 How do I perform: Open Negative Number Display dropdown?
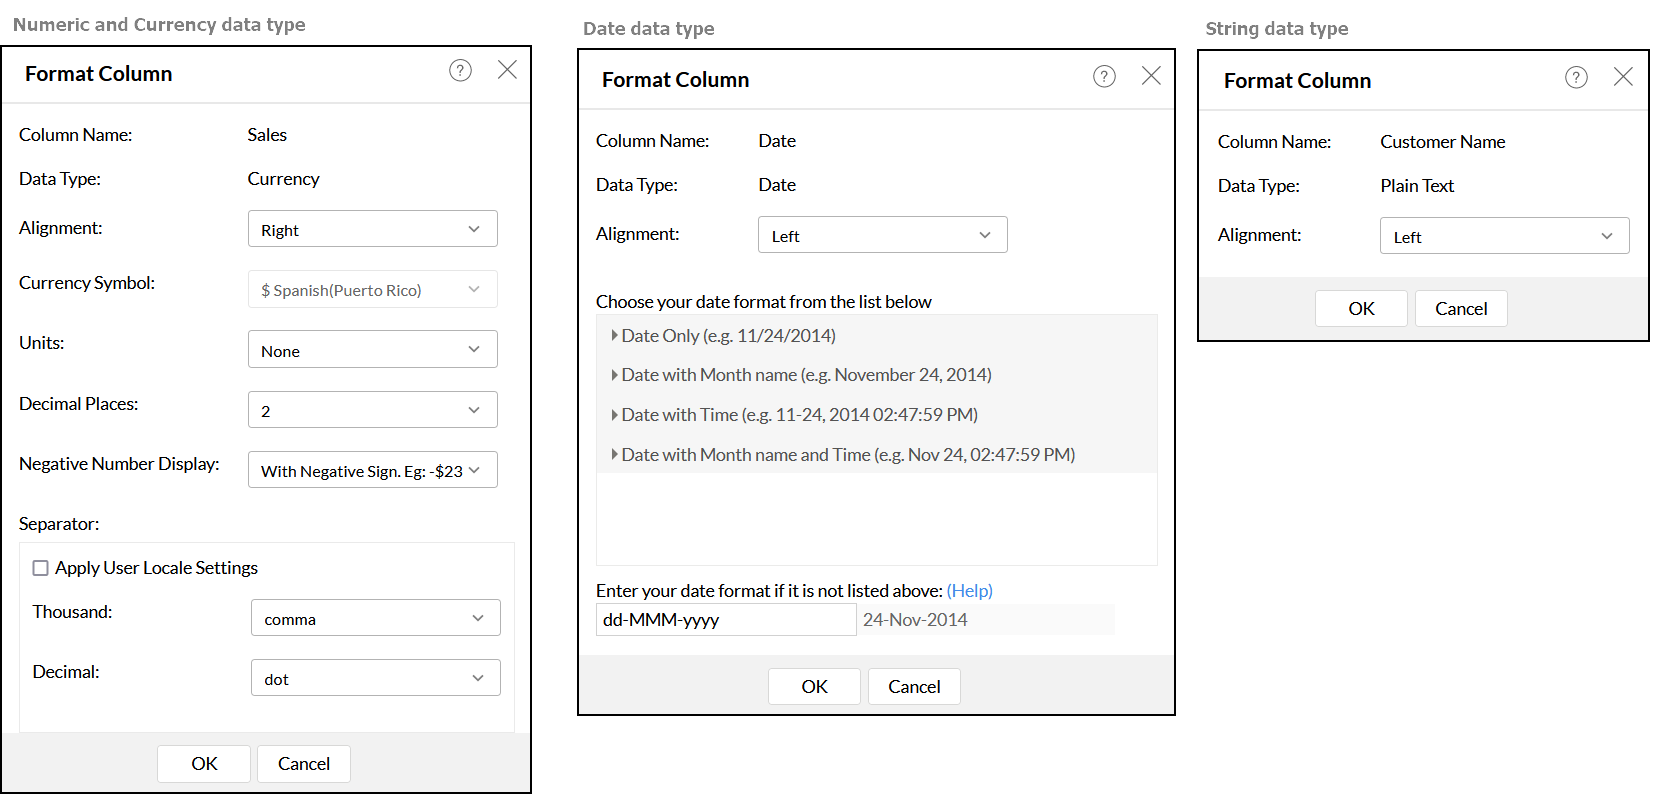tap(372, 470)
